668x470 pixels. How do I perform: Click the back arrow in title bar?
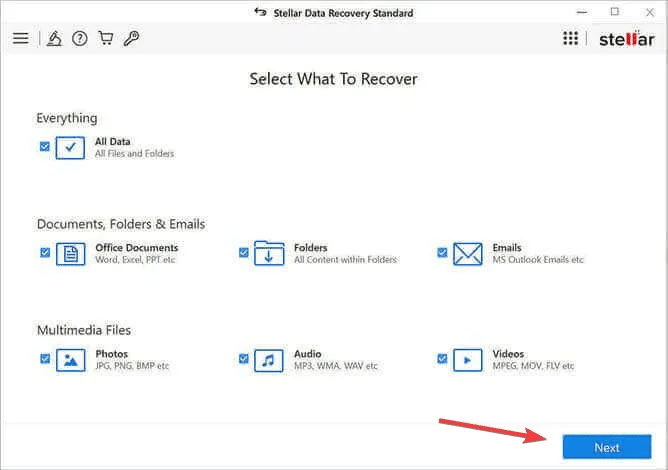tap(261, 13)
